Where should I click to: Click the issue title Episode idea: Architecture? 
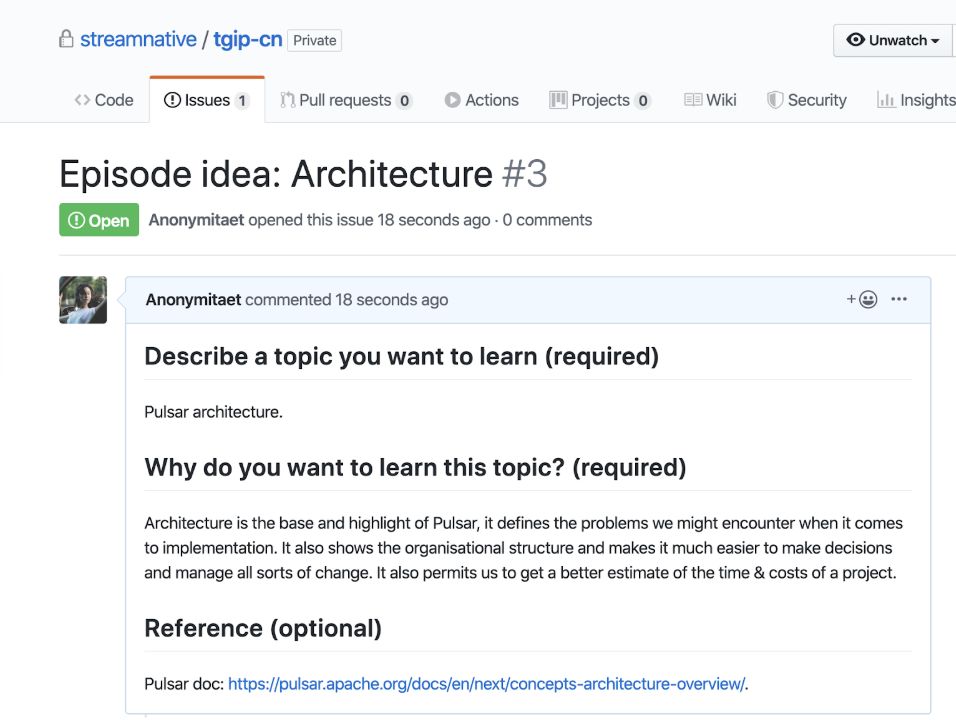pyautogui.click(x=276, y=174)
